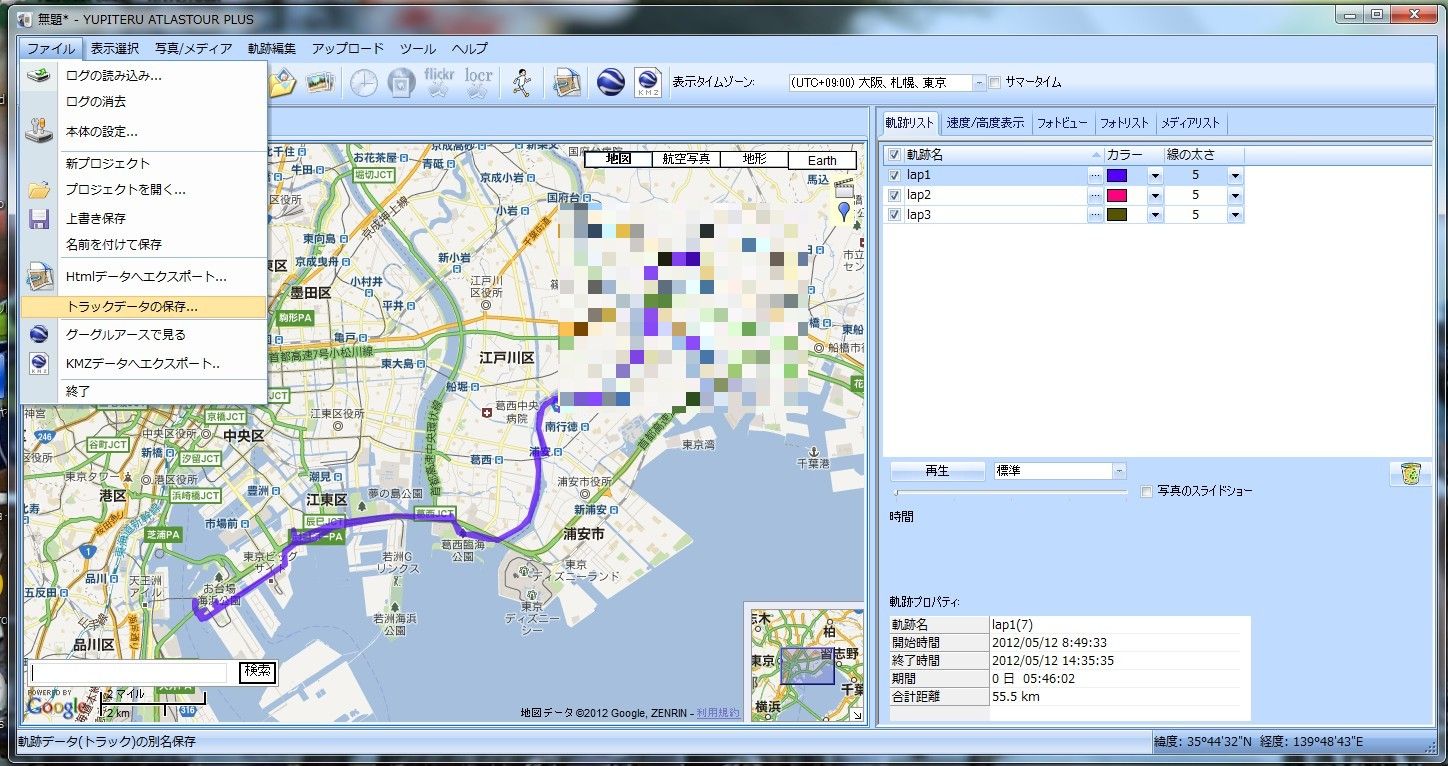
Task: Switch map to 航空写真 view
Action: [686, 159]
